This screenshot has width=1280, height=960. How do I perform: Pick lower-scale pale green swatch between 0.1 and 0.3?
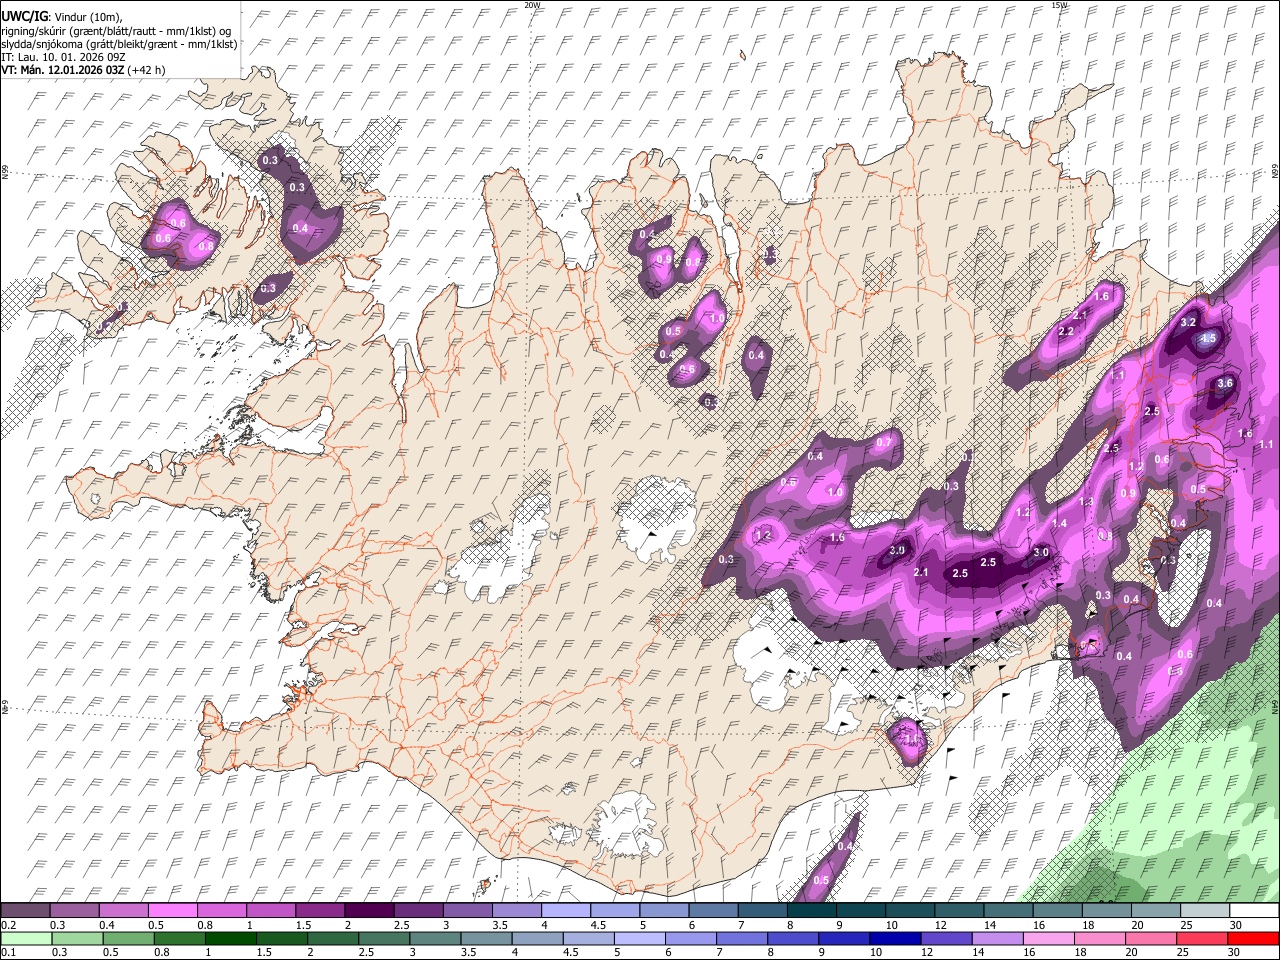tap(25, 938)
